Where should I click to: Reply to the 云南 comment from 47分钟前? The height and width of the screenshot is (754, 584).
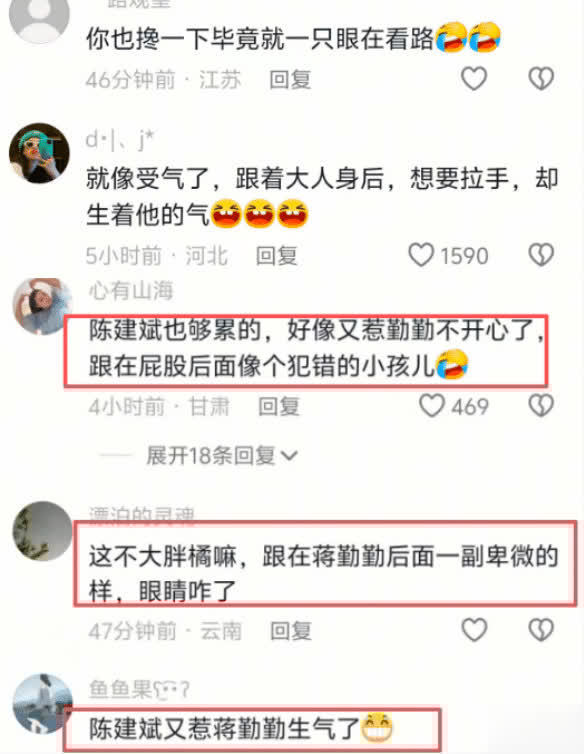(291, 630)
